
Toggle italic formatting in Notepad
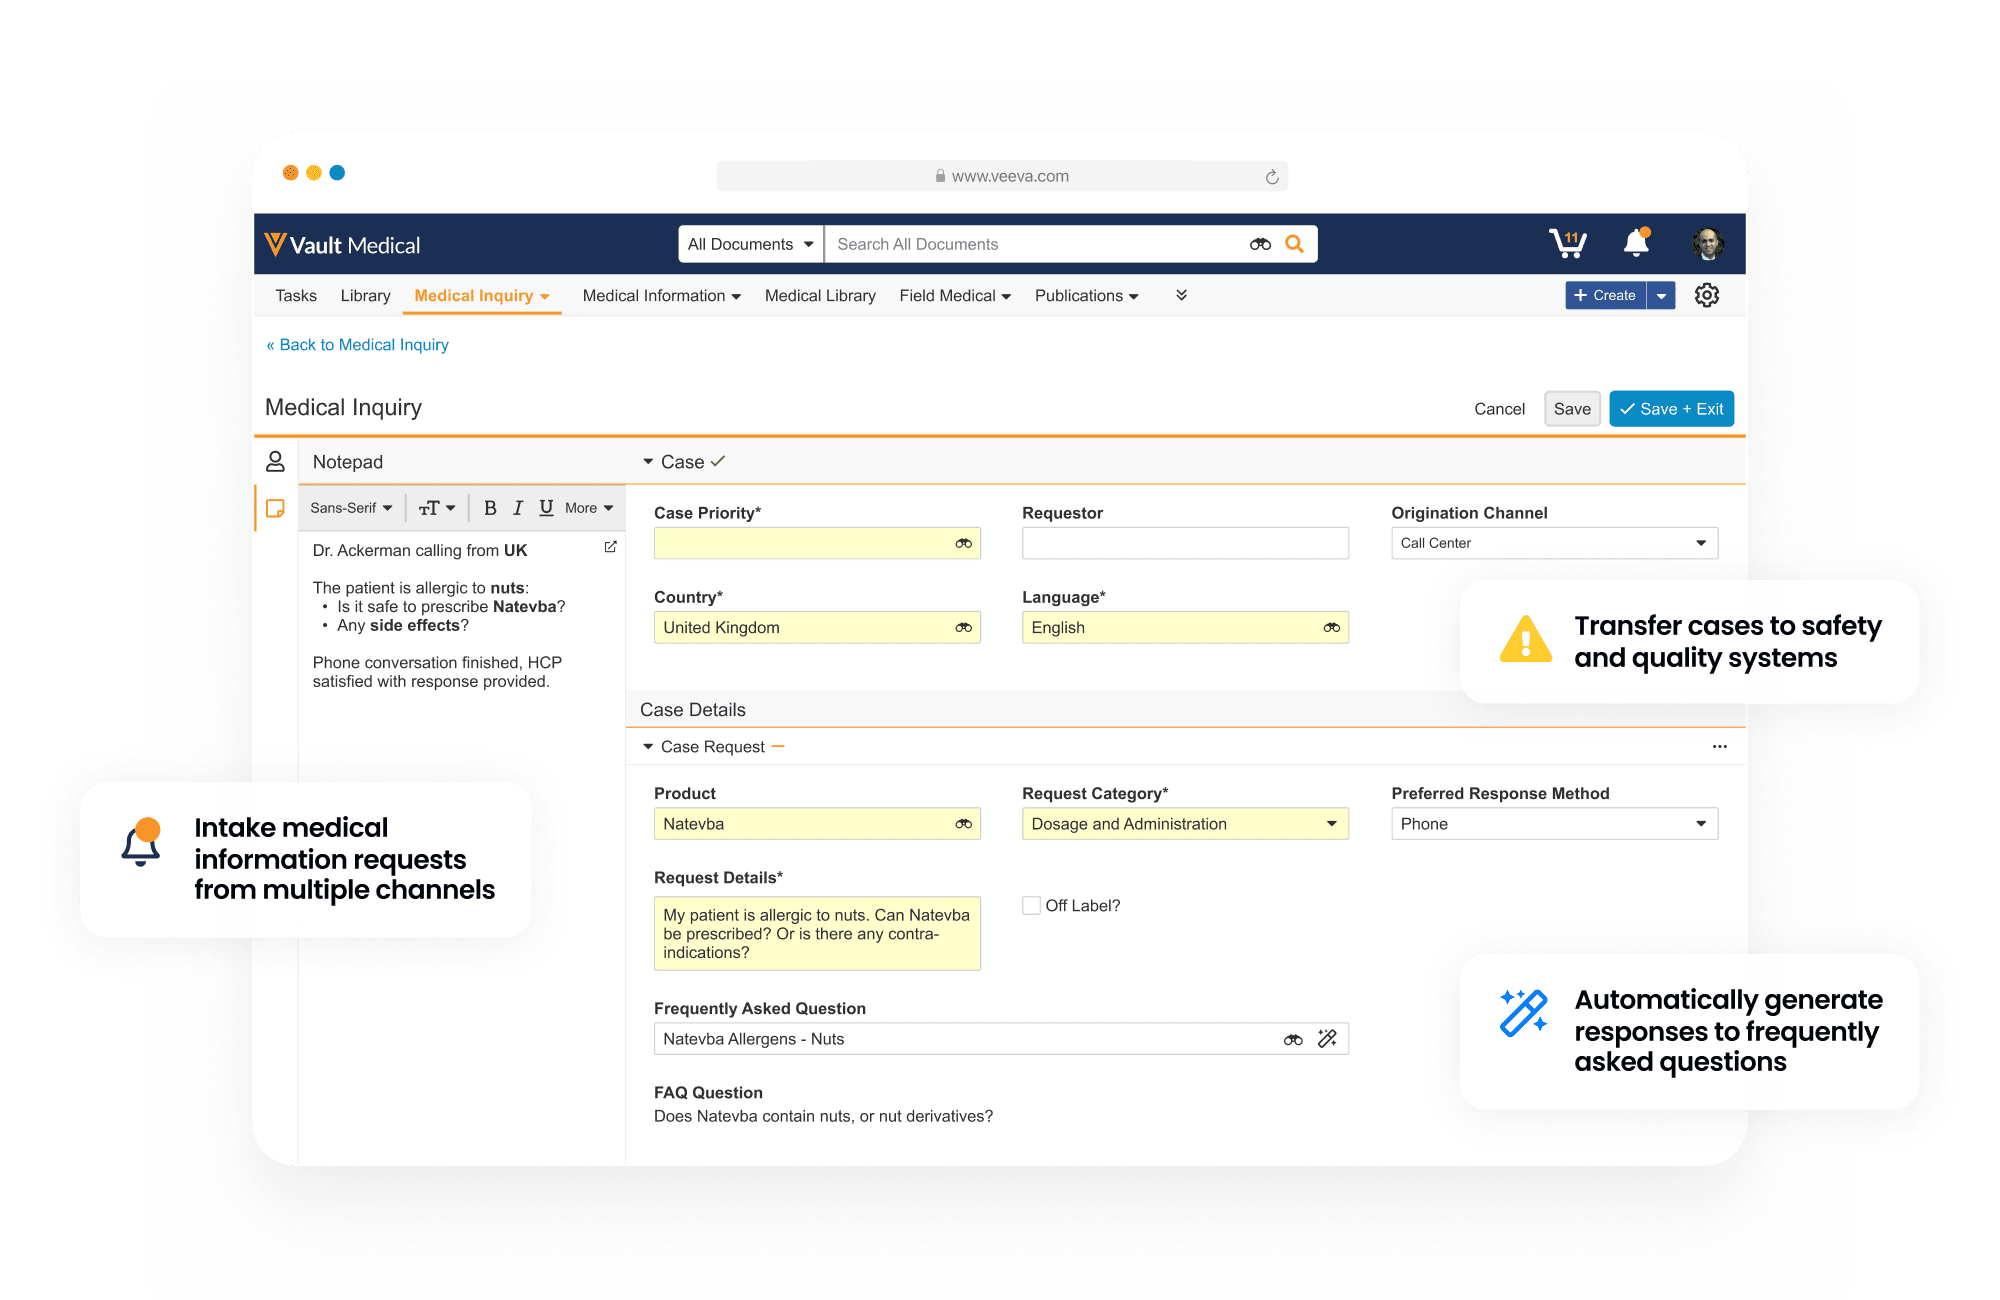(x=518, y=508)
